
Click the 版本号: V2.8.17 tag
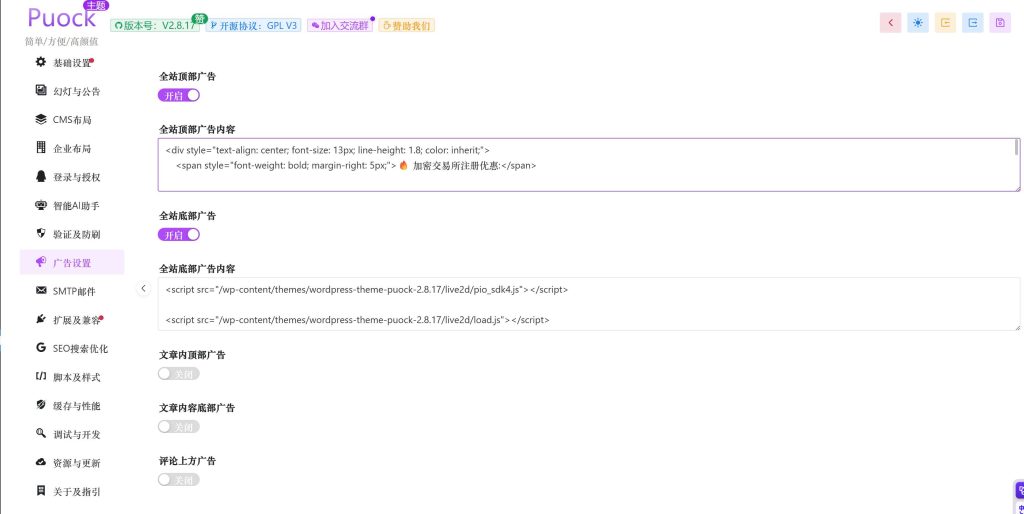[155, 25]
